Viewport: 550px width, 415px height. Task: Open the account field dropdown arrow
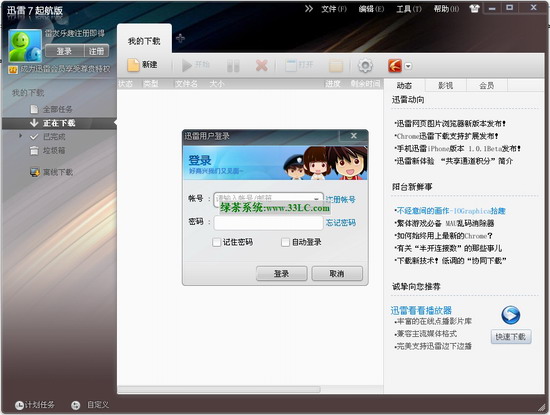pos(316,199)
